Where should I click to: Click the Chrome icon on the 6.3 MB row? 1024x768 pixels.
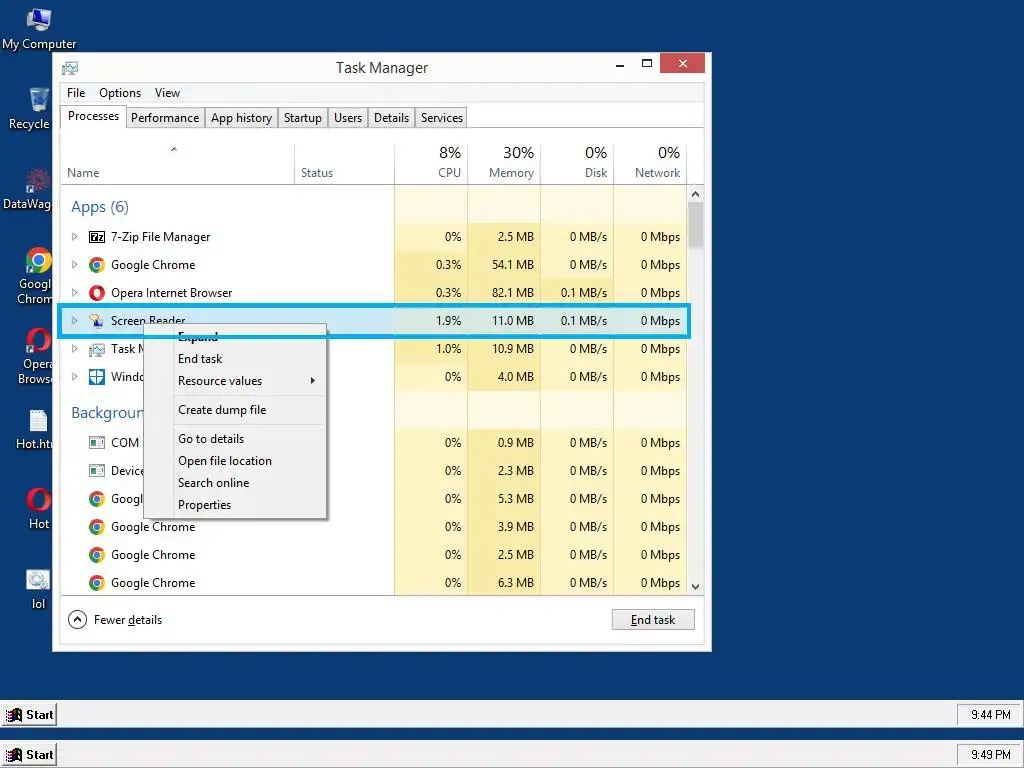point(97,583)
